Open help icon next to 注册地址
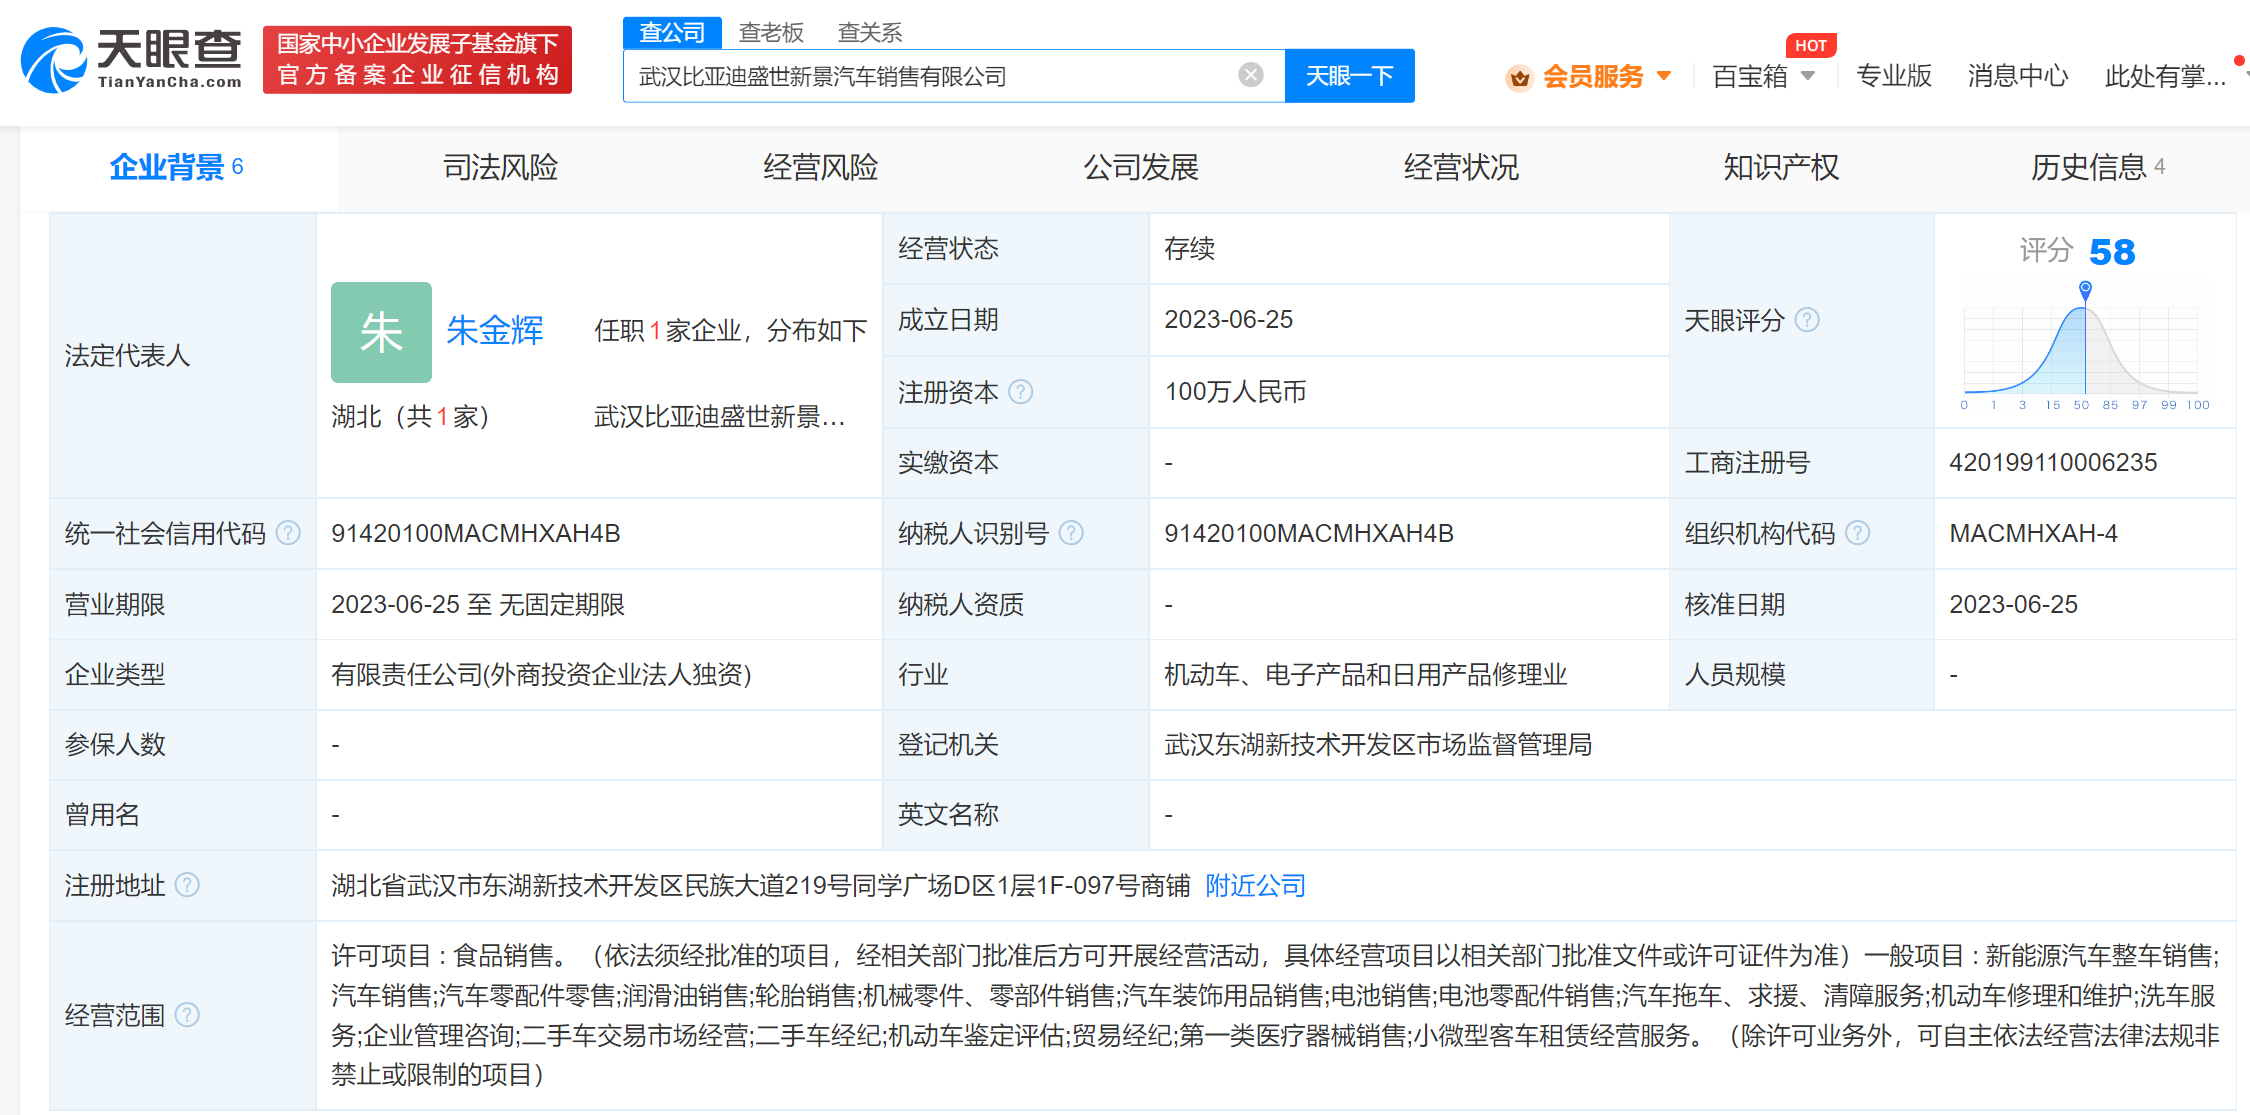Screen dimensions: 2250x1115 coord(187,885)
